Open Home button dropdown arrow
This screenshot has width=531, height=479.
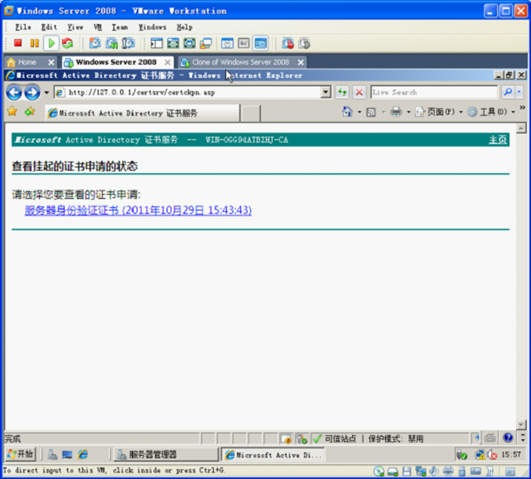[x=359, y=112]
